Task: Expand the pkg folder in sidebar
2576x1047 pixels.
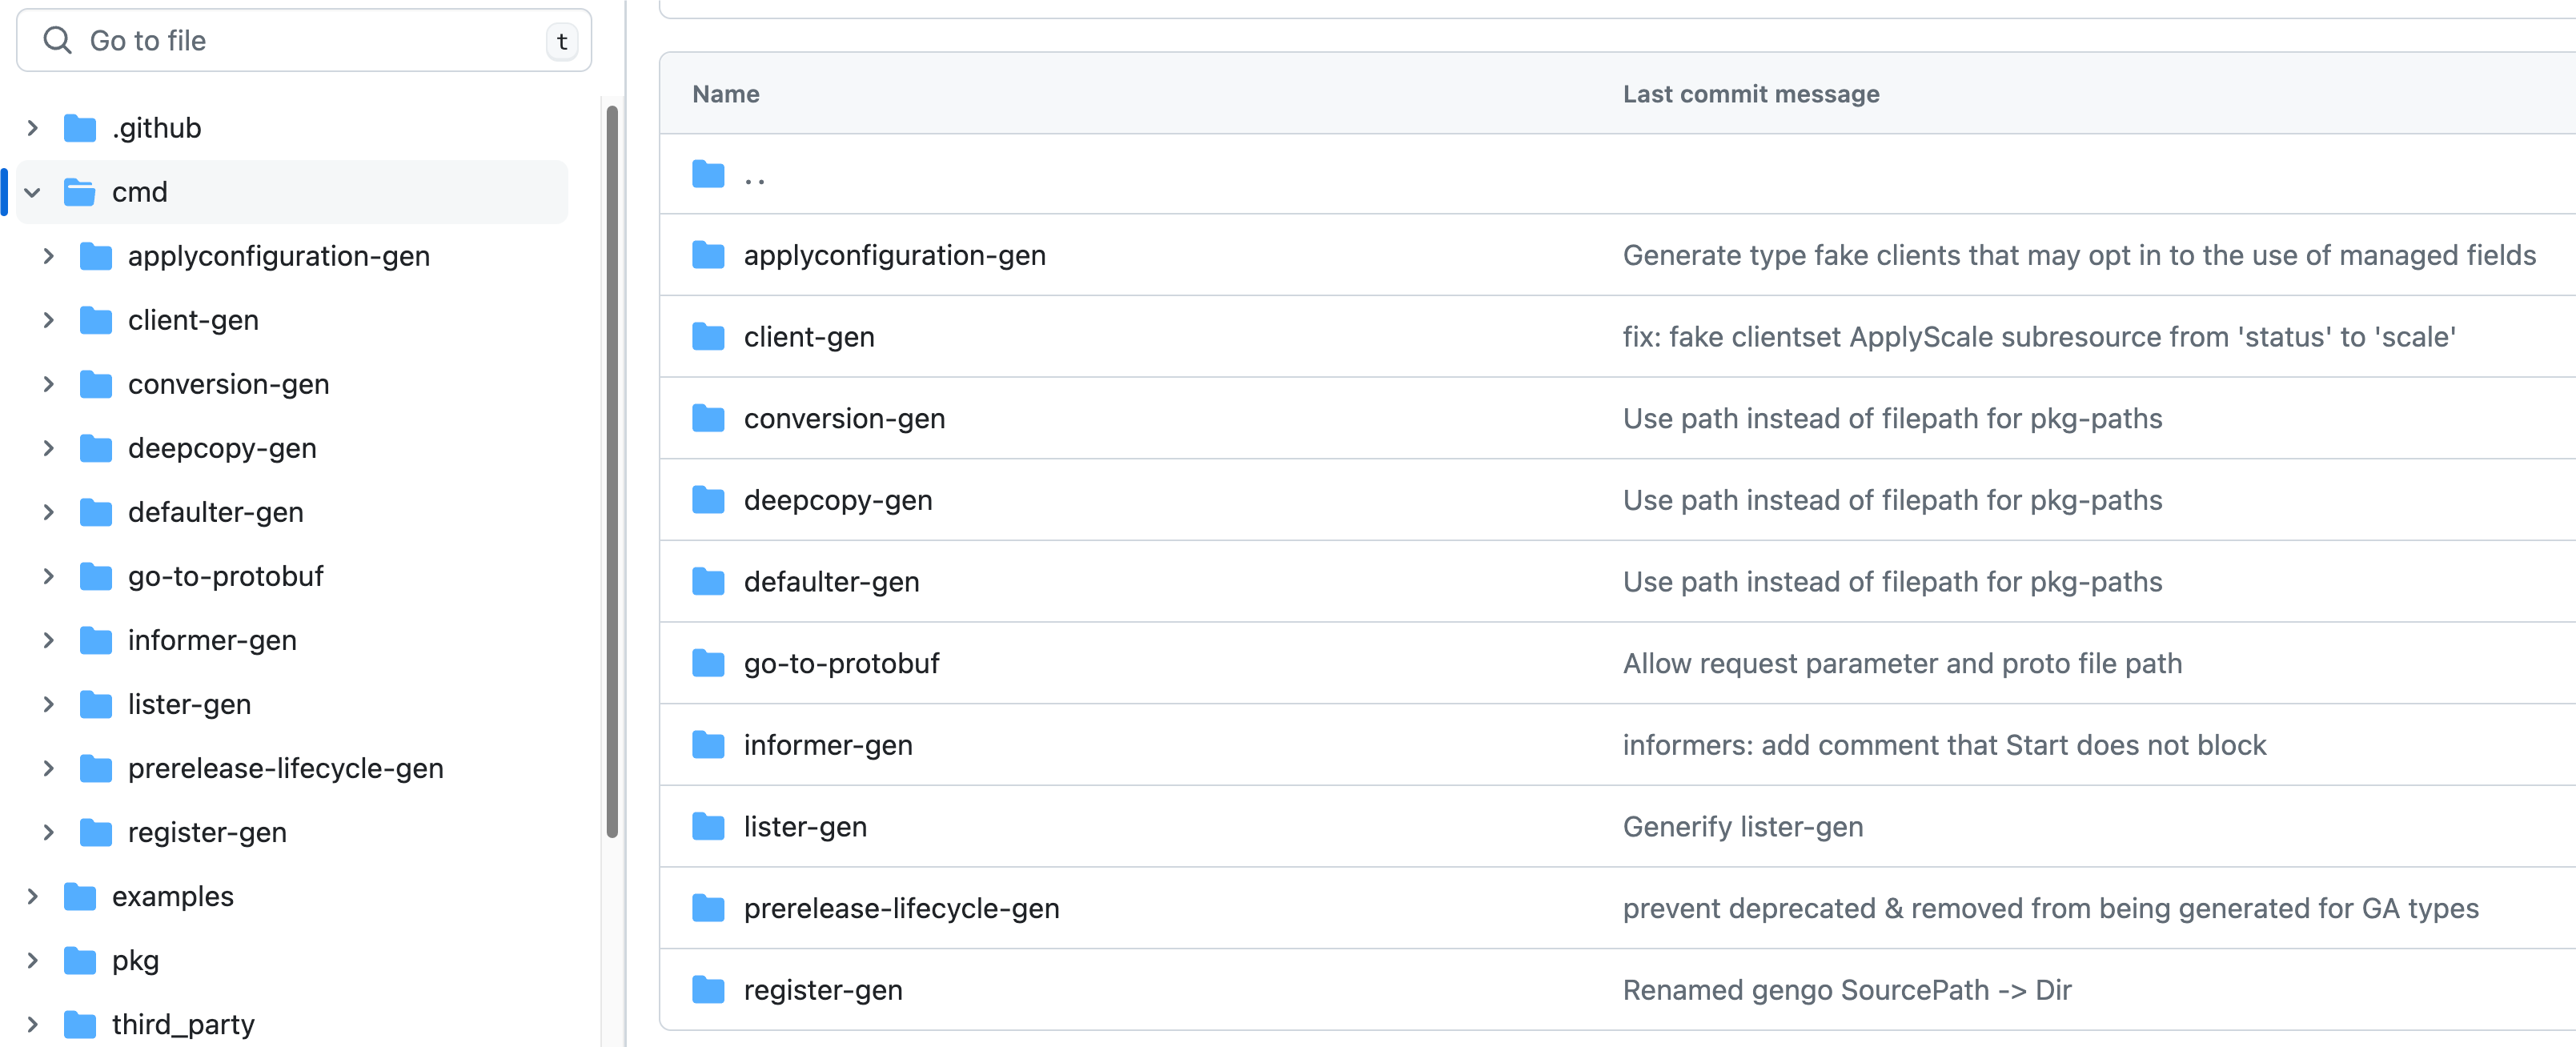Action: click(32, 960)
